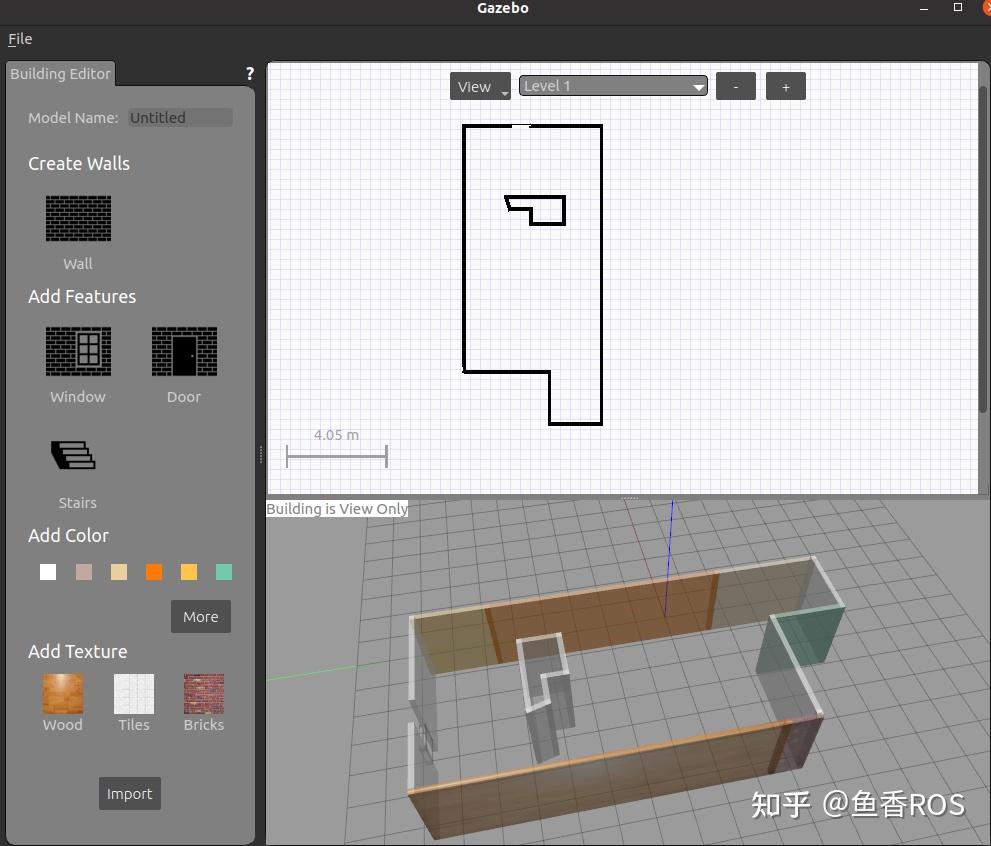991x846 pixels.
Task: Apply the Wood texture
Action: pyautogui.click(x=62, y=694)
